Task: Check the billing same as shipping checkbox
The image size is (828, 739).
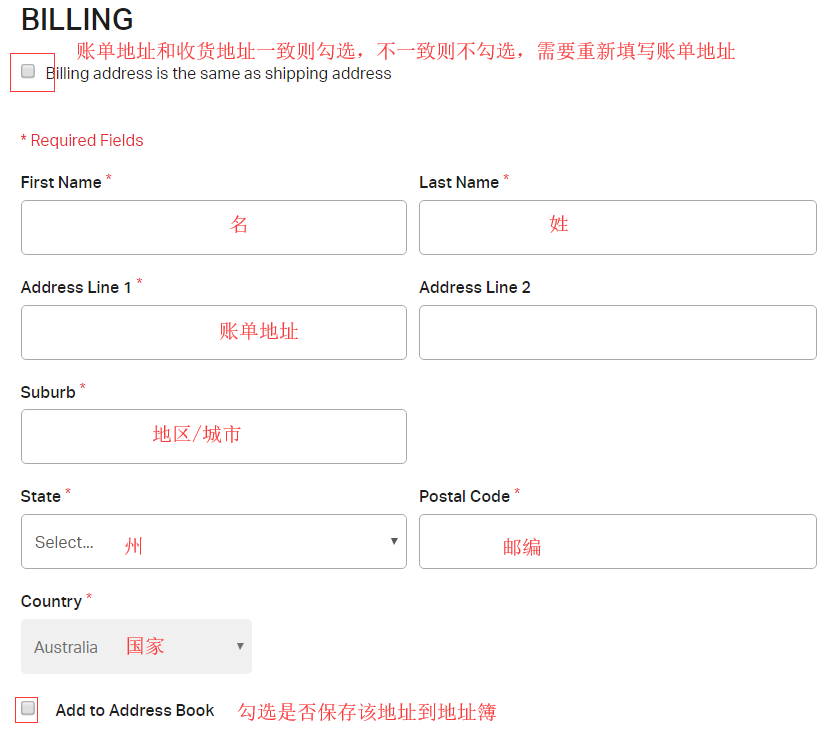Action: tap(28, 71)
